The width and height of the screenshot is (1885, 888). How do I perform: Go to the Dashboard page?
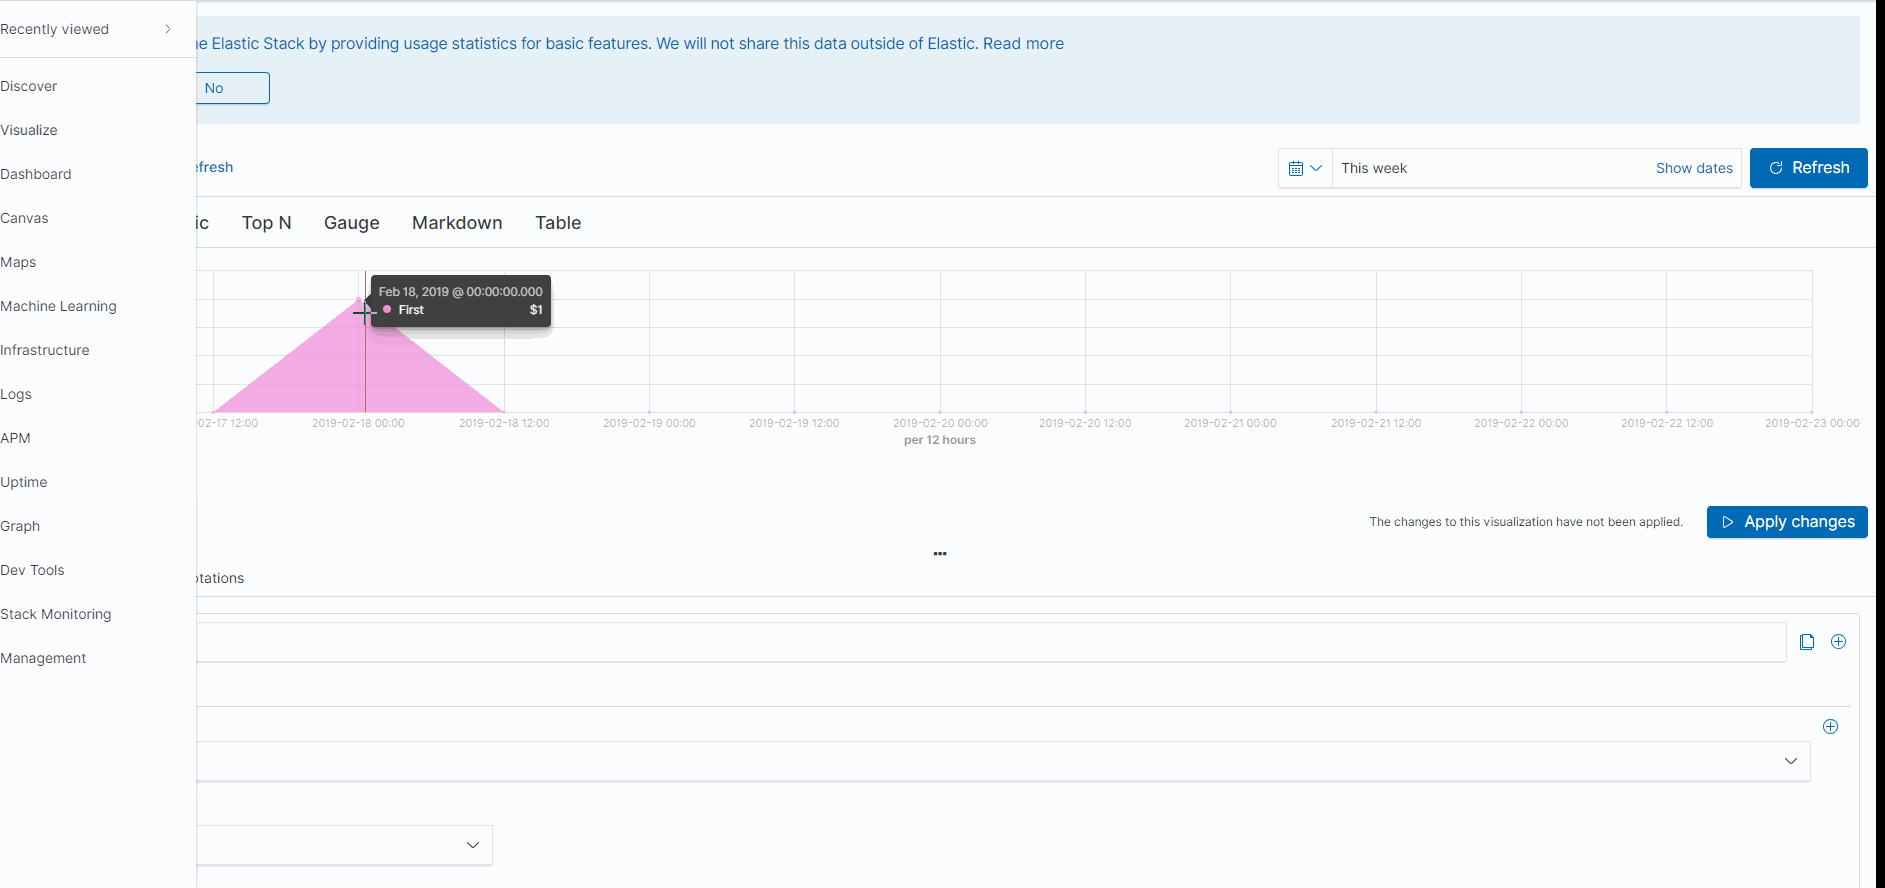[x=36, y=174]
